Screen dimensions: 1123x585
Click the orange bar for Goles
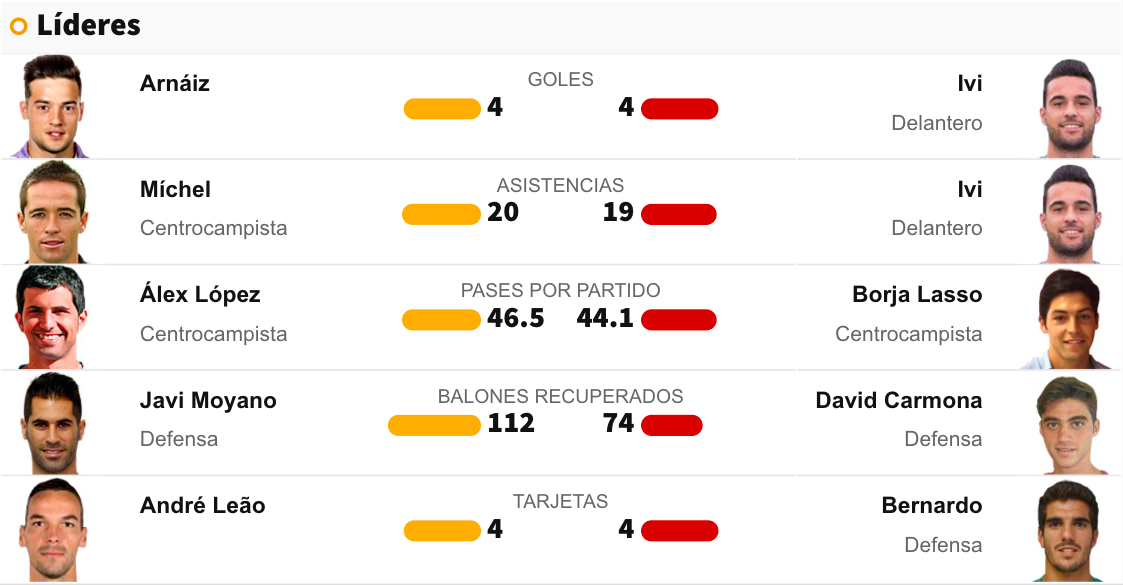(x=442, y=109)
